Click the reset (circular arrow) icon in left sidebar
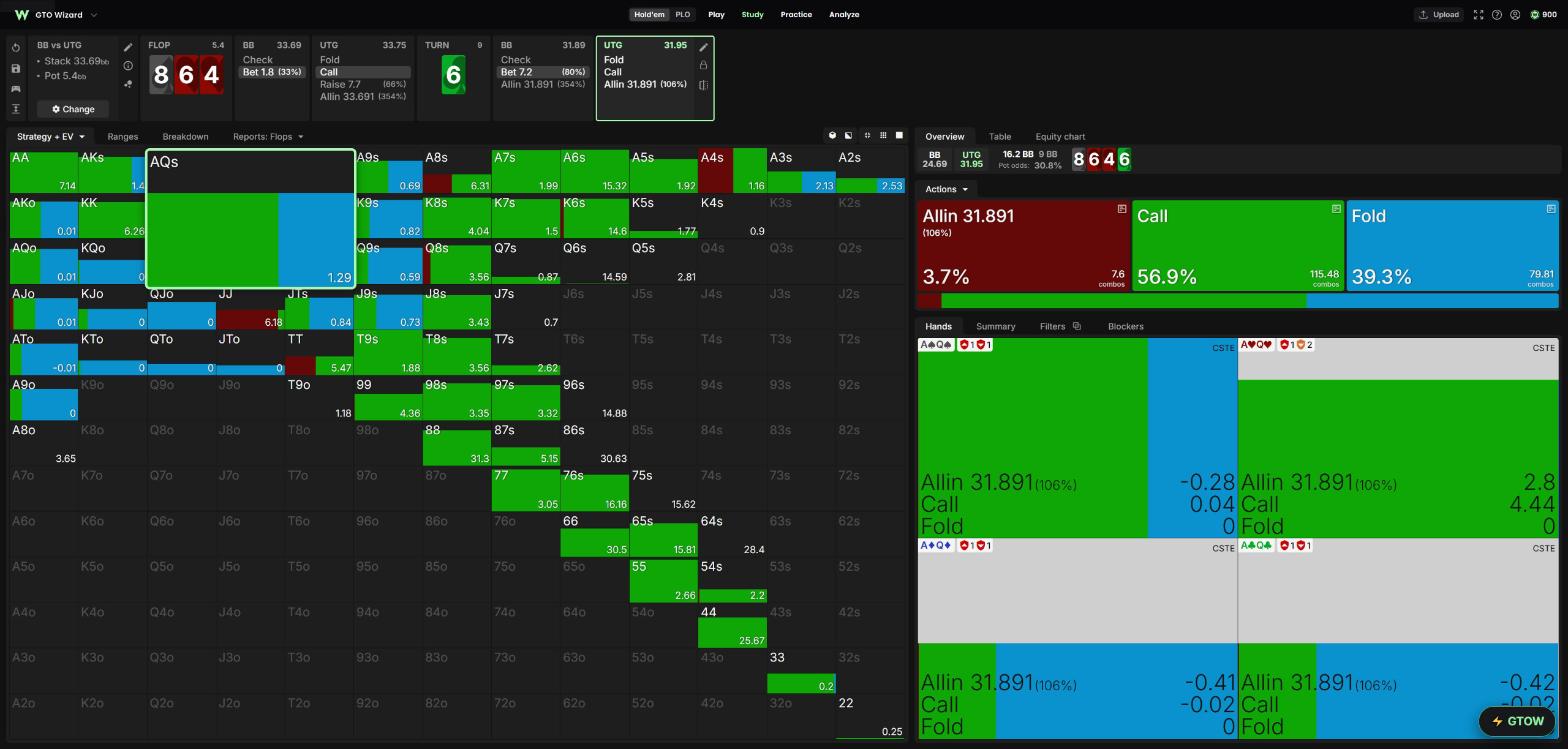This screenshot has height=749, width=1568. 16,48
